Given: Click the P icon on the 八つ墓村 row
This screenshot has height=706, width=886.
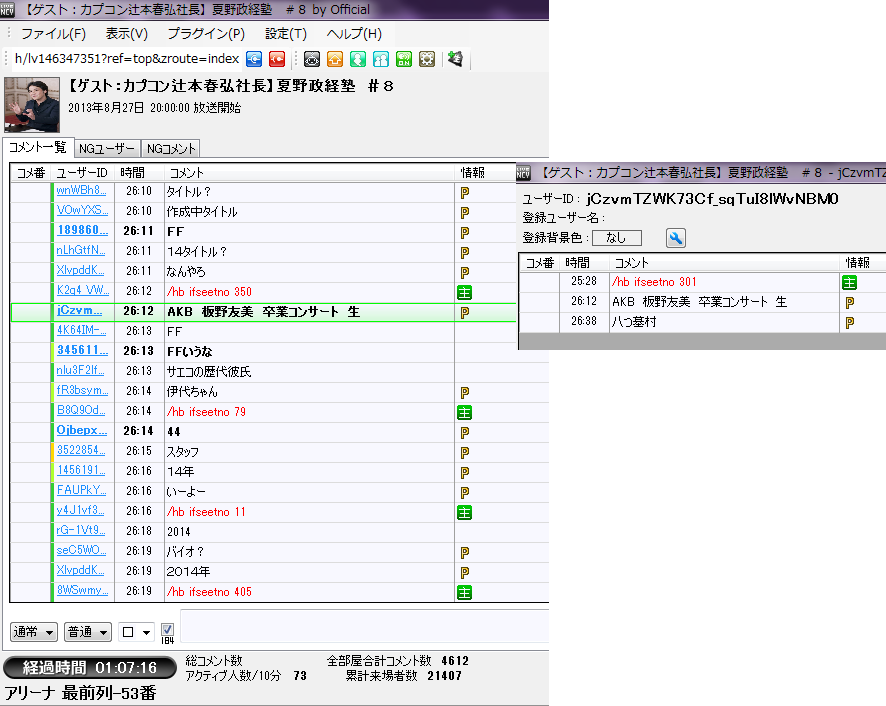Looking at the screenshot, I should [x=849, y=323].
